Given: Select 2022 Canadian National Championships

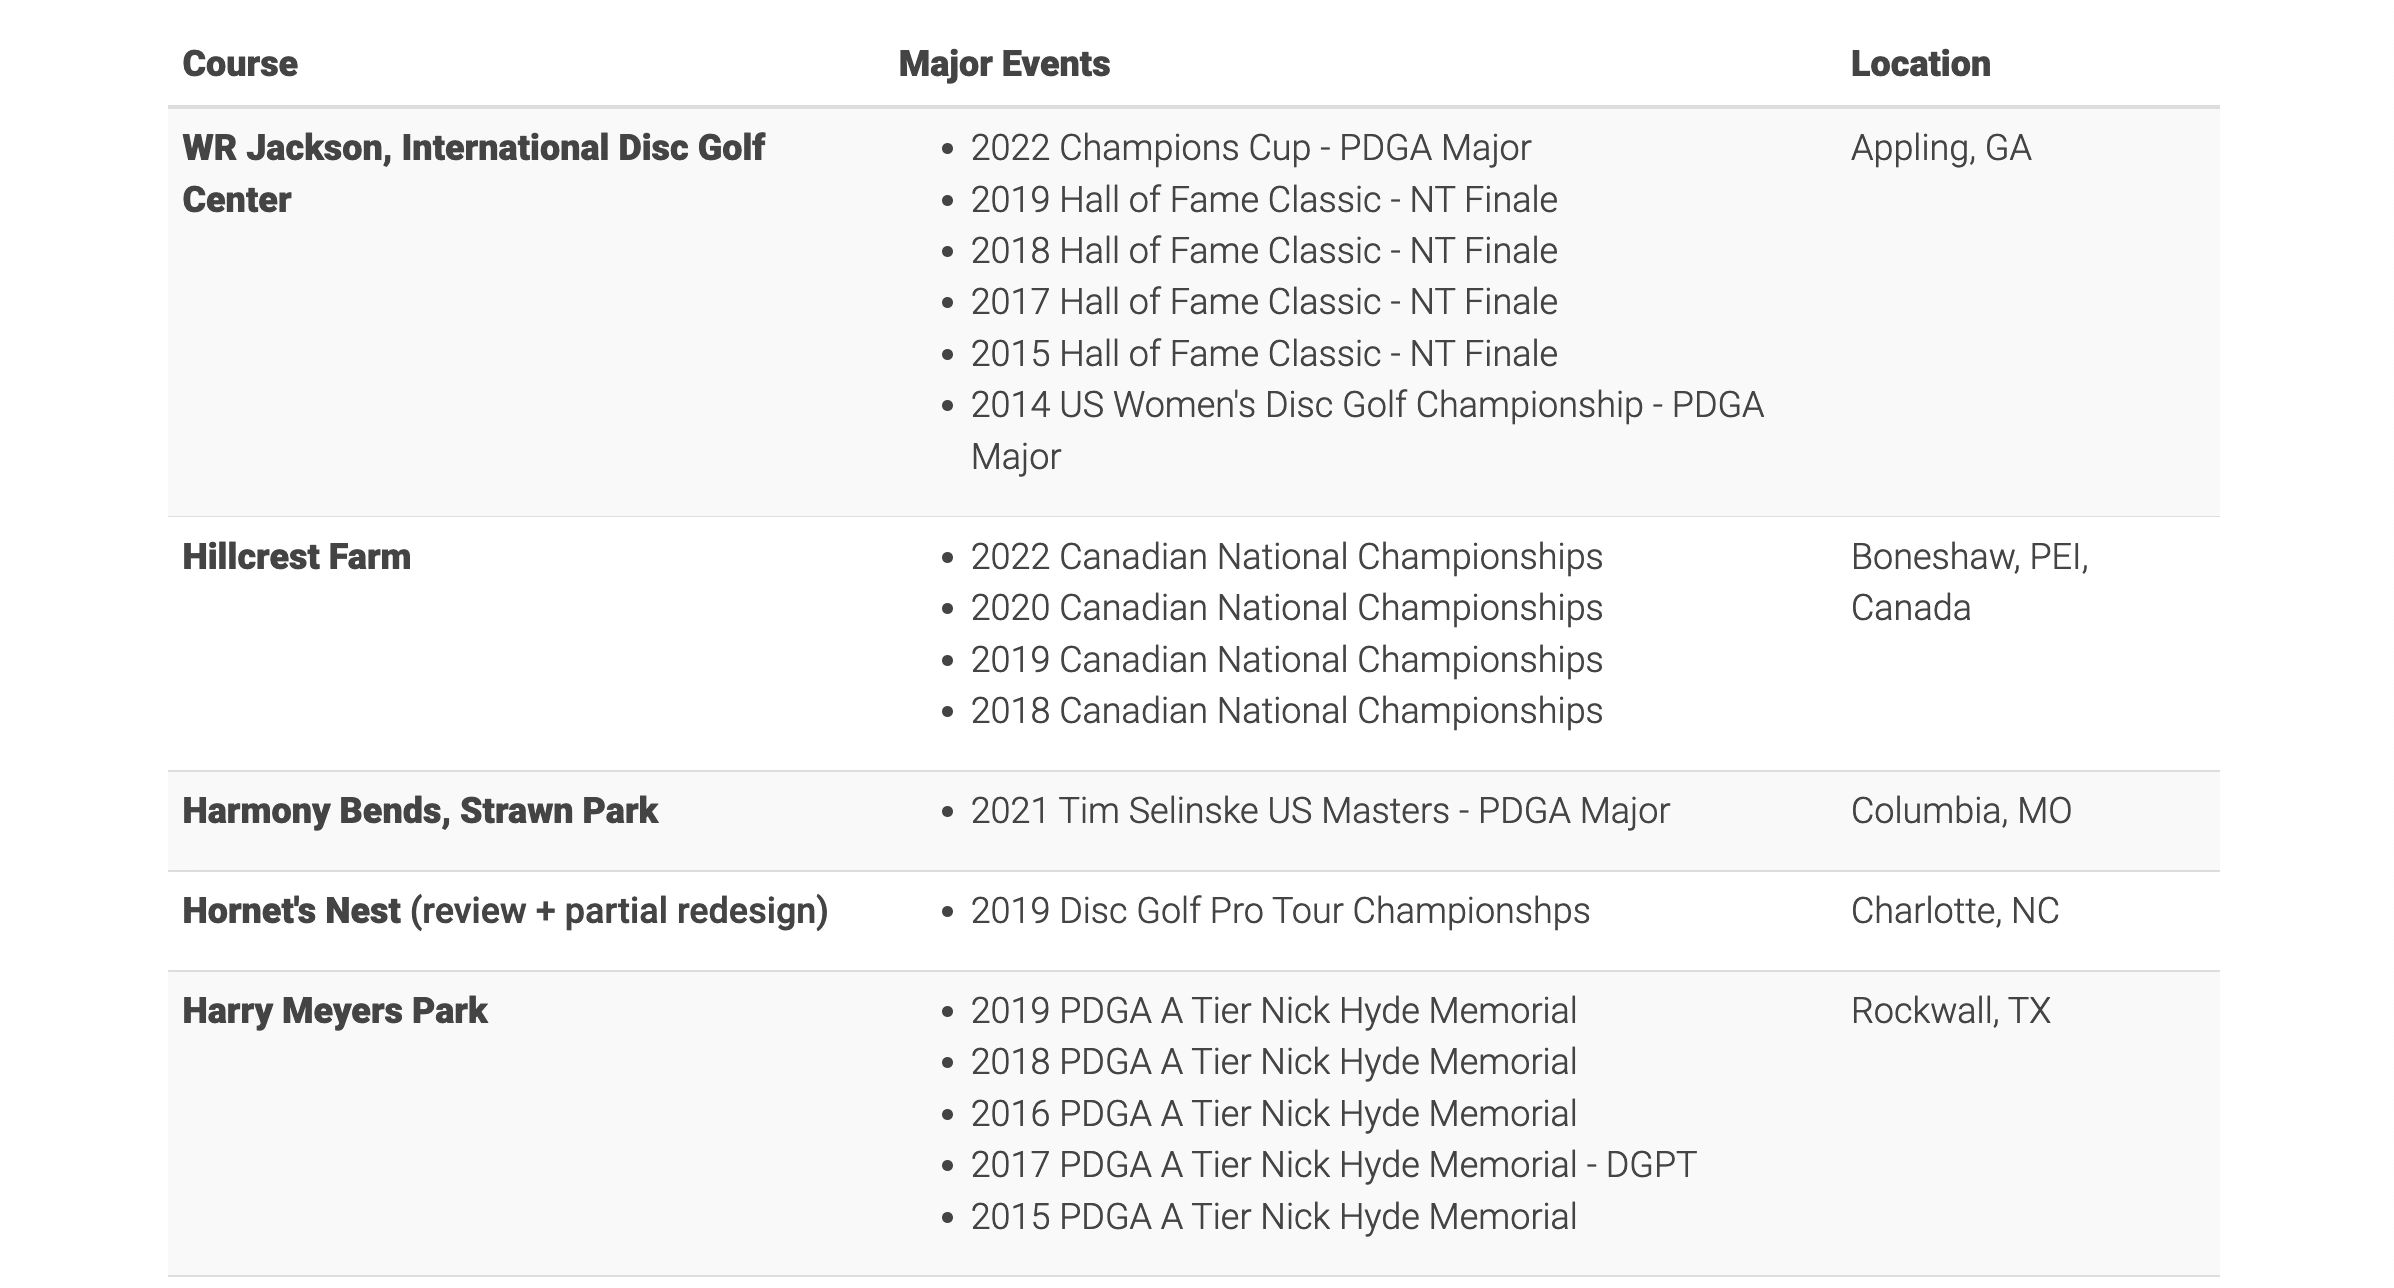Looking at the screenshot, I should [1286, 557].
